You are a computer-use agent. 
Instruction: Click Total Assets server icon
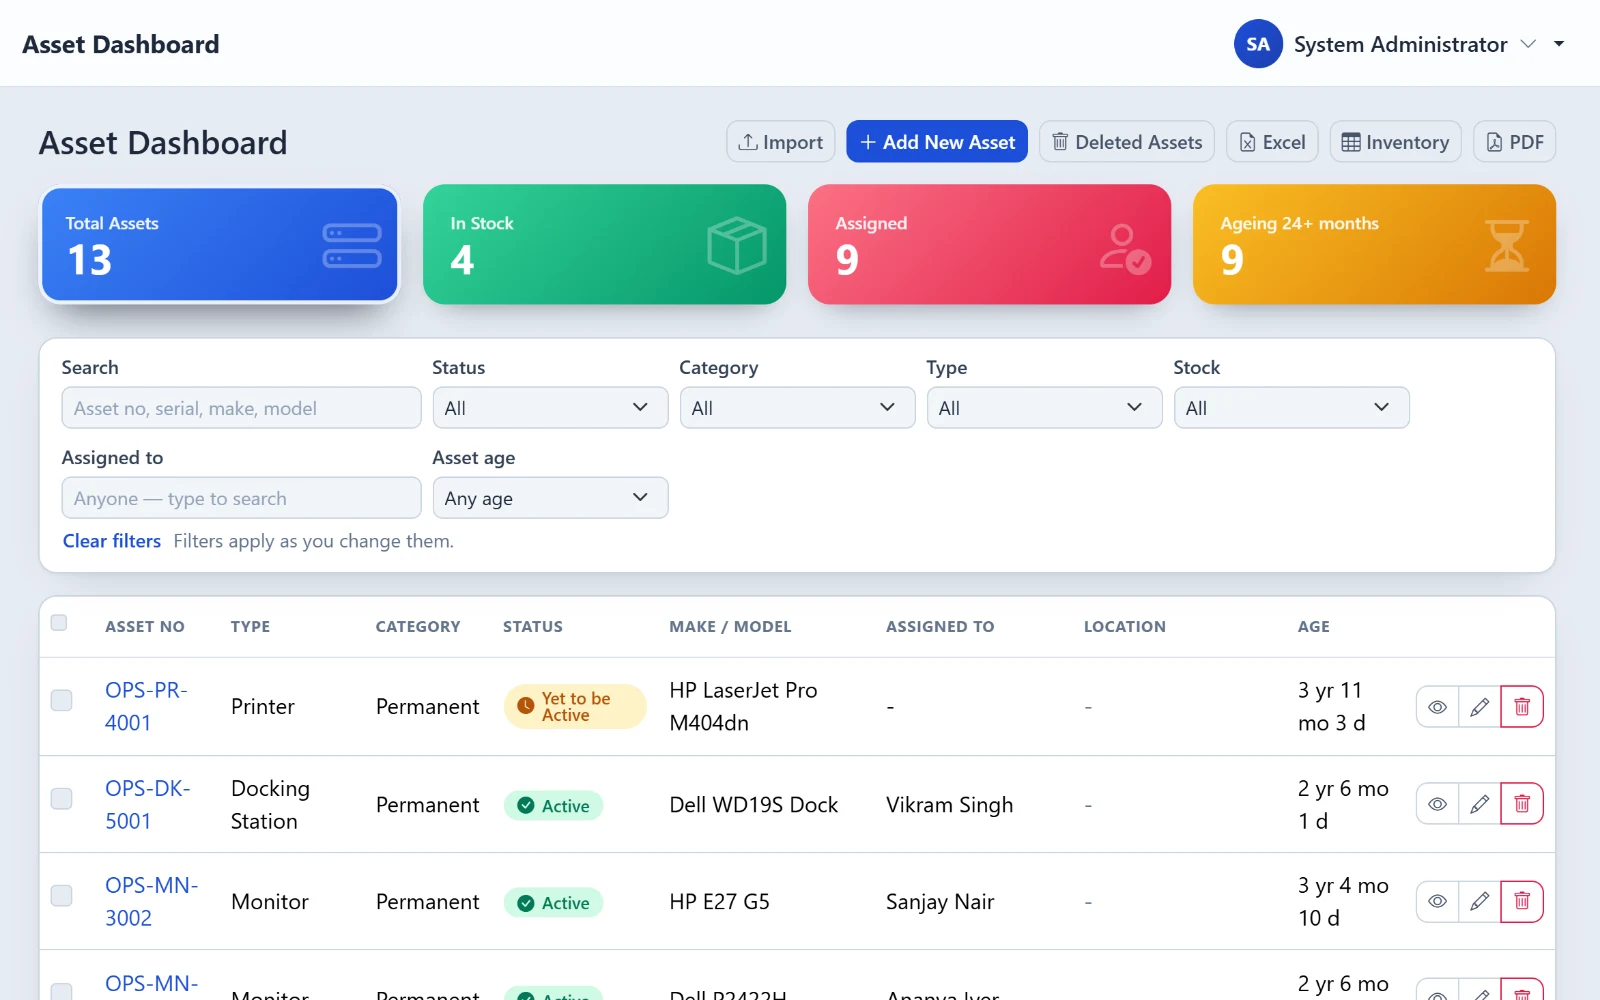coord(352,246)
